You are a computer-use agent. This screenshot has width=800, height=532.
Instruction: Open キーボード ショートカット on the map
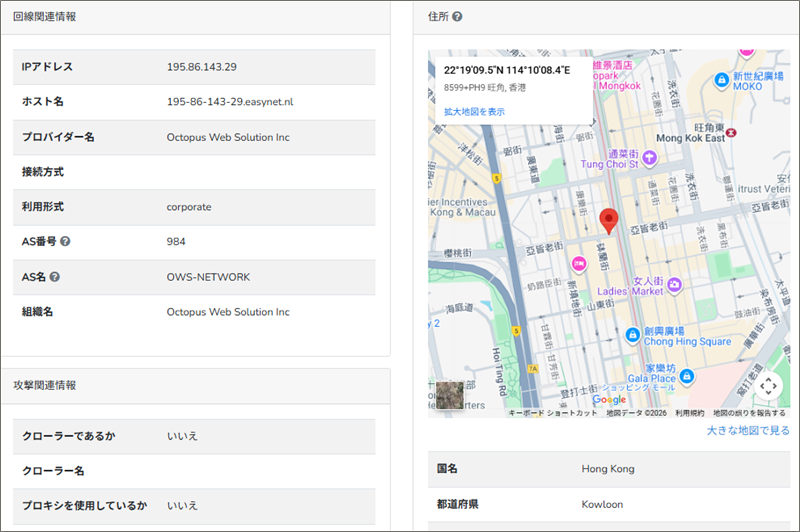(552, 413)
